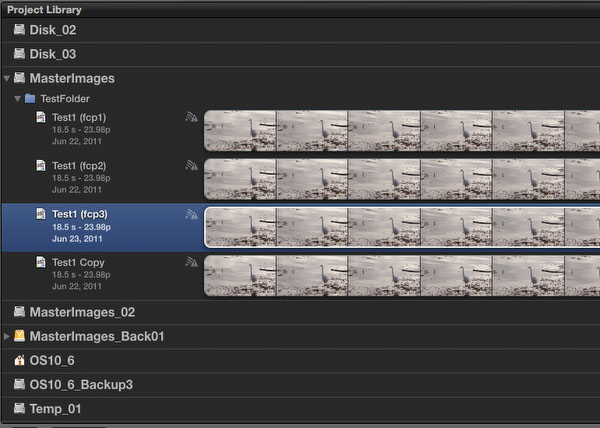Click the OS10_6 home drive icon
The height and width of the screenshot is (428, 600).
(x=19, y=360)
